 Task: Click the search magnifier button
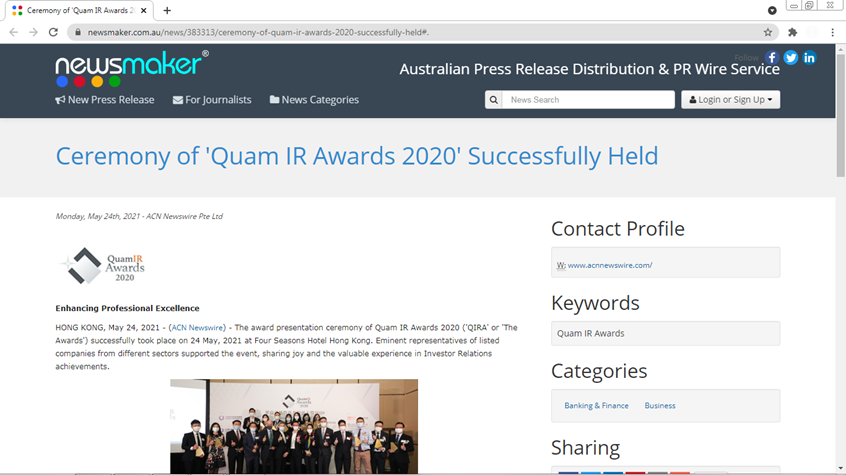[494, 100]
